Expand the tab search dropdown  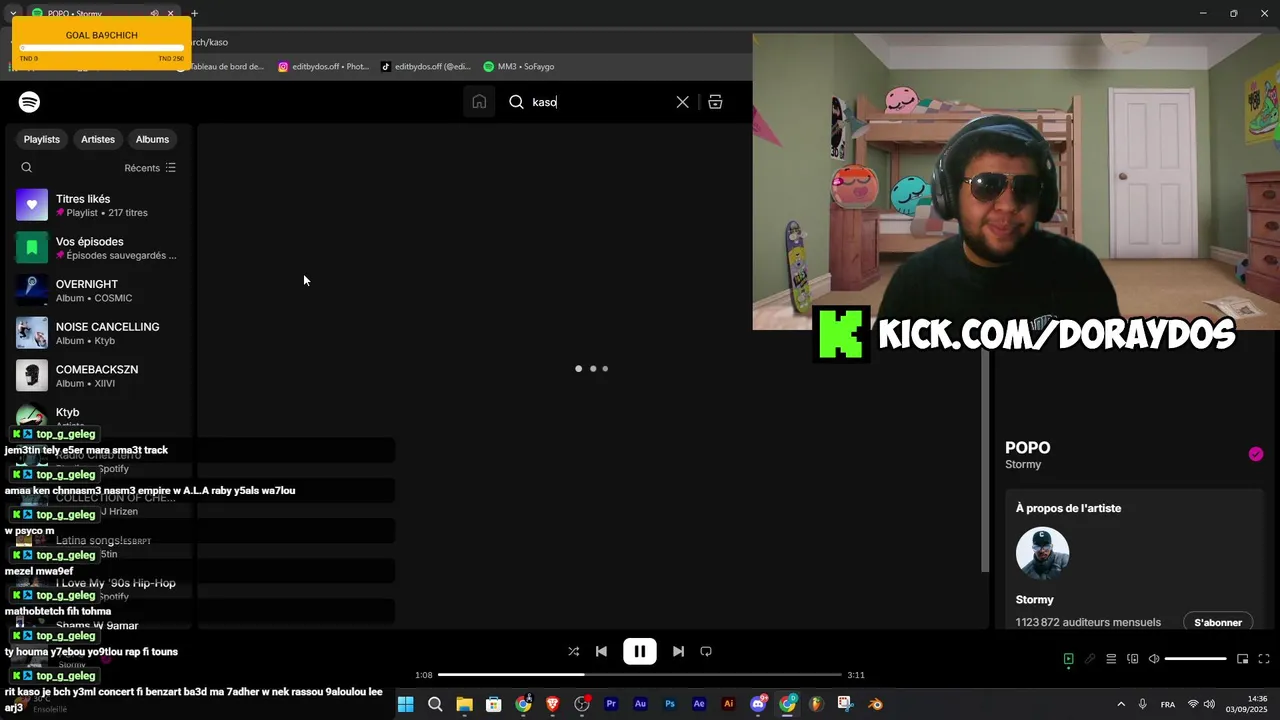(13, 14)
